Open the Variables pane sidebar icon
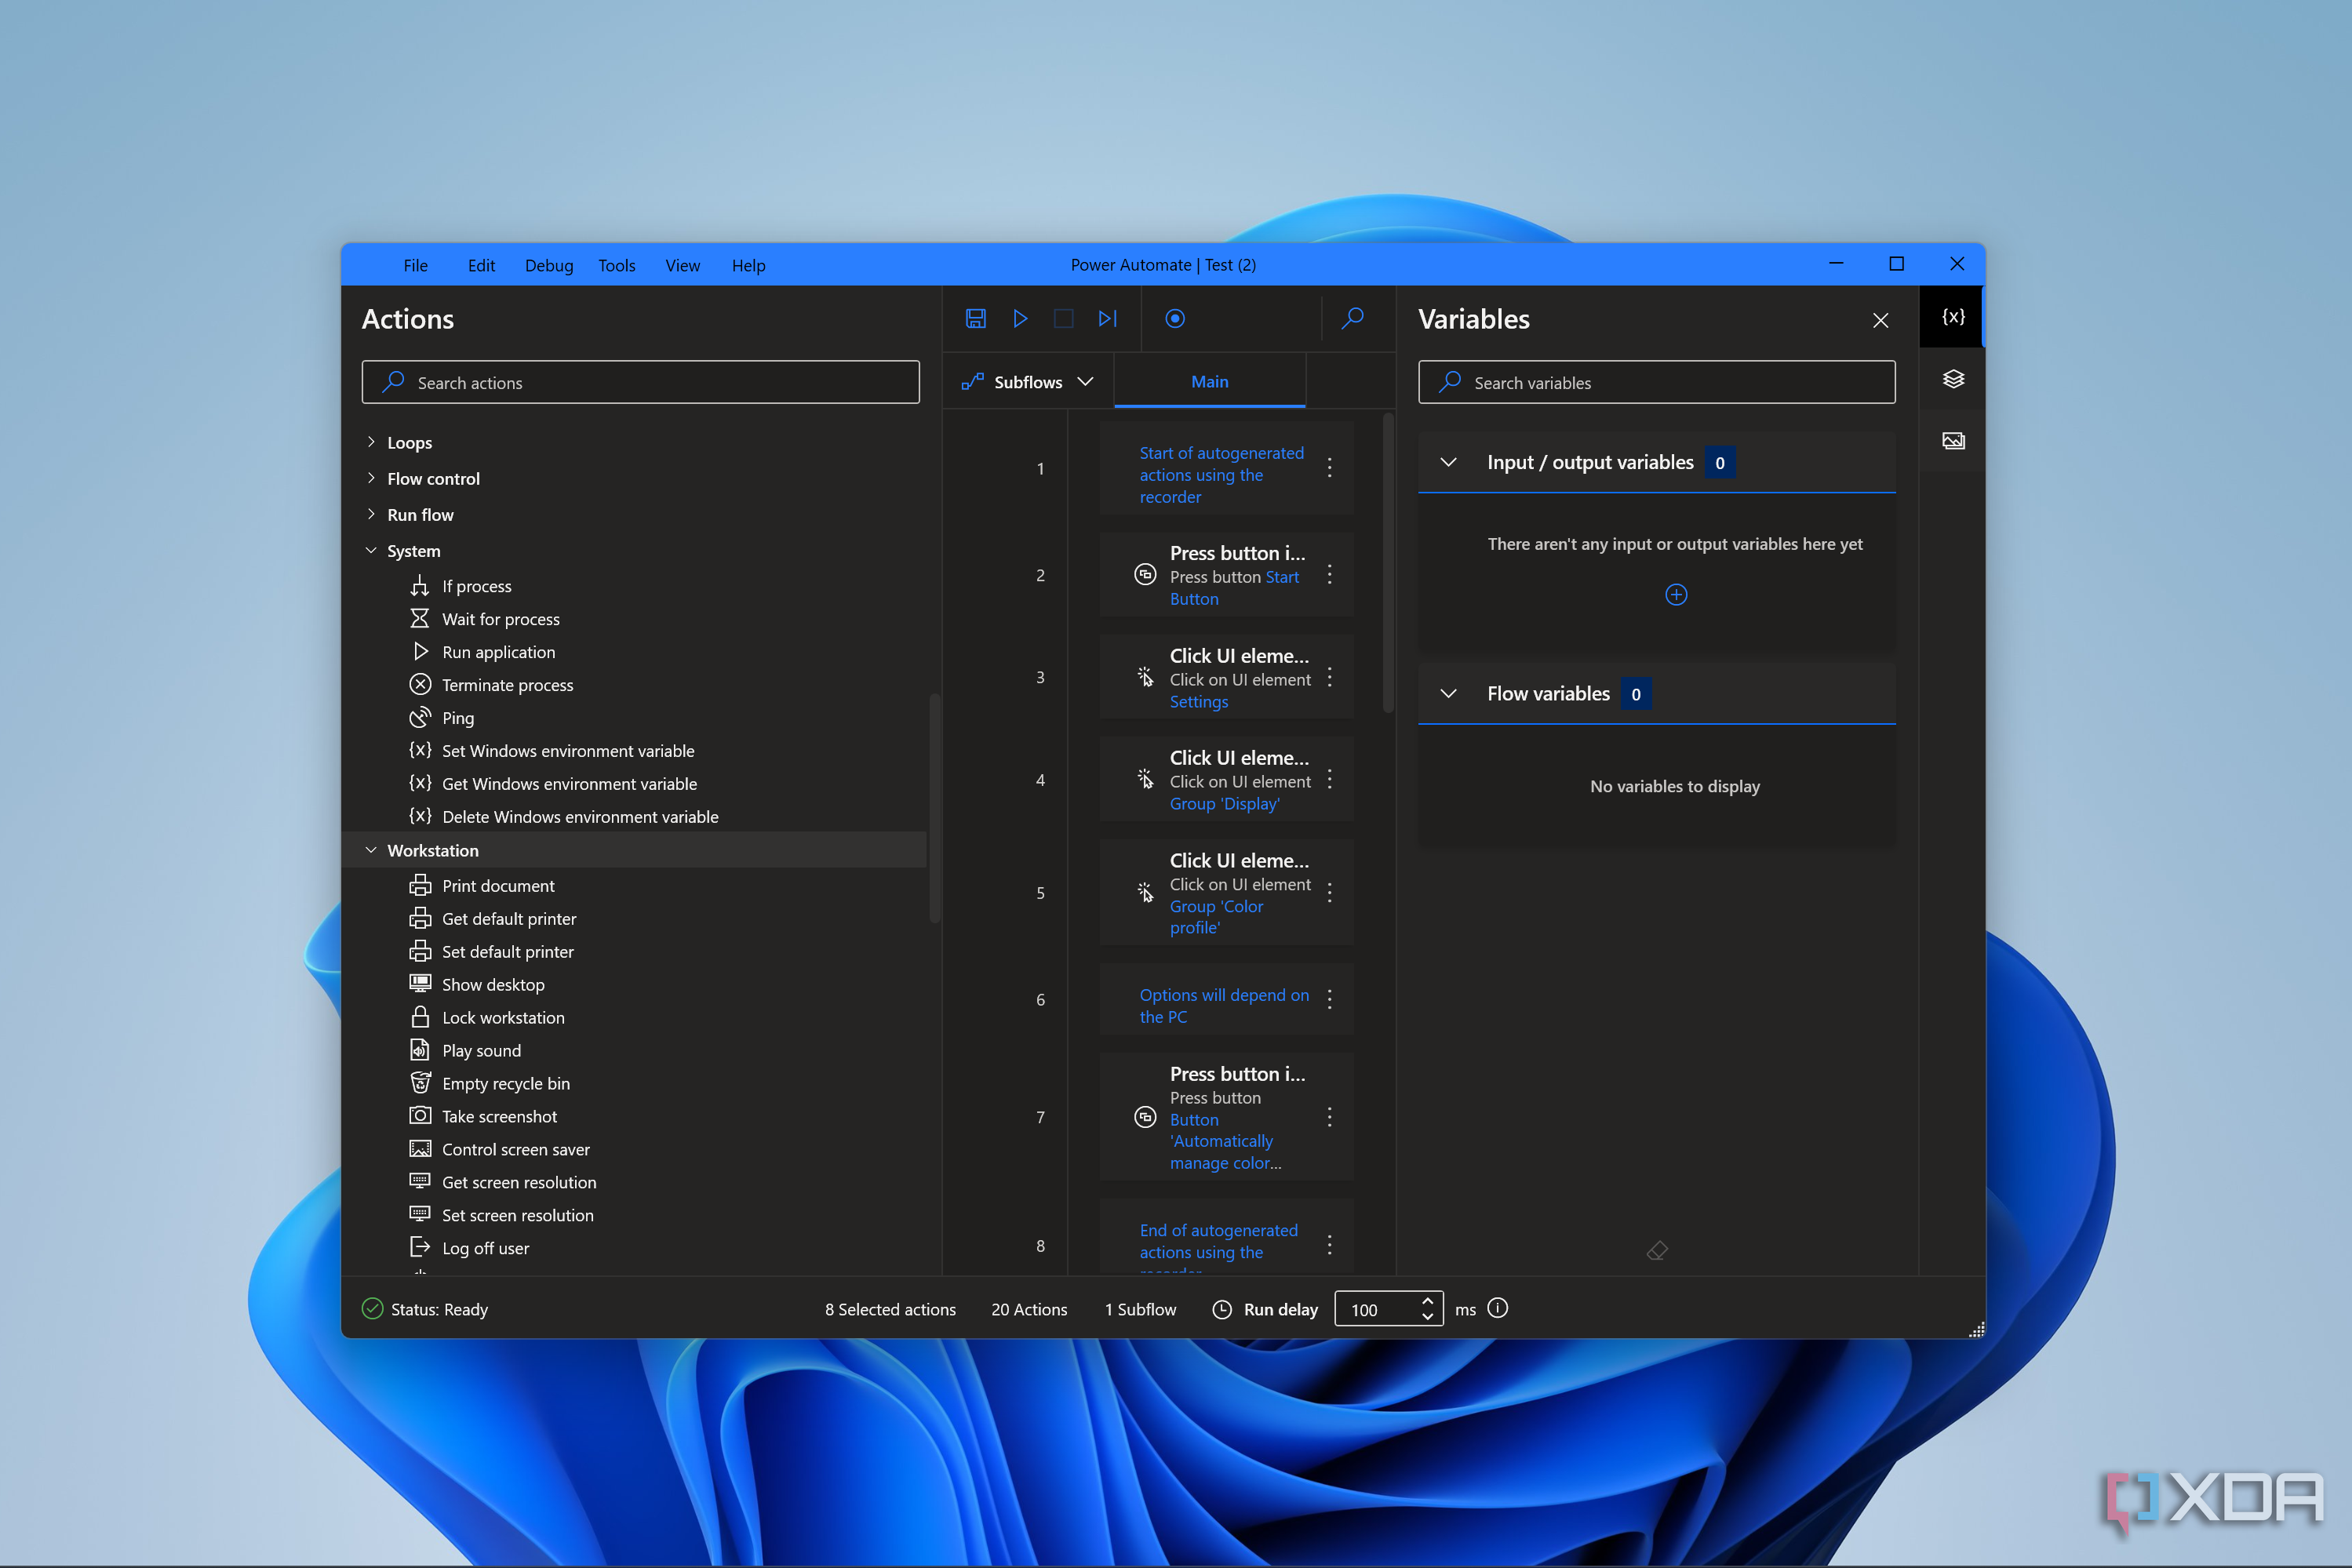Viewport: 2352px width, 1568px height. point(1952,317)
